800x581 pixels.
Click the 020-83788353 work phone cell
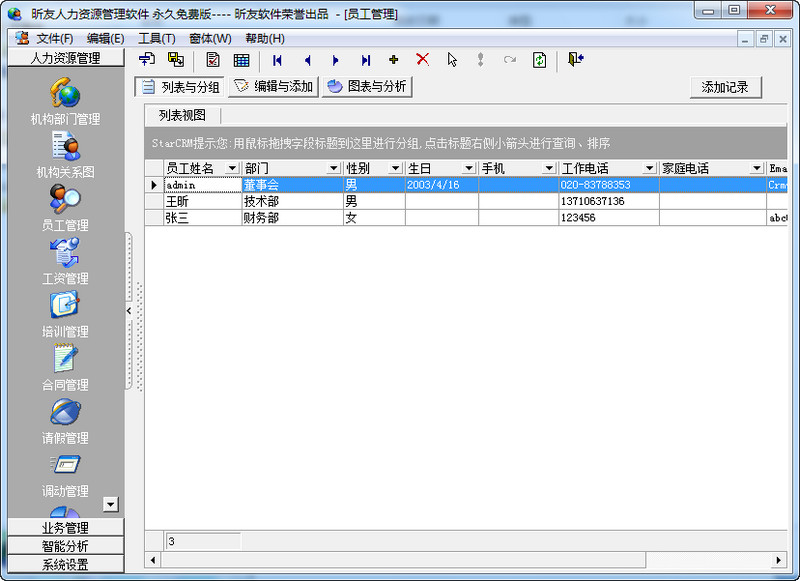click(x=609, y=185)
